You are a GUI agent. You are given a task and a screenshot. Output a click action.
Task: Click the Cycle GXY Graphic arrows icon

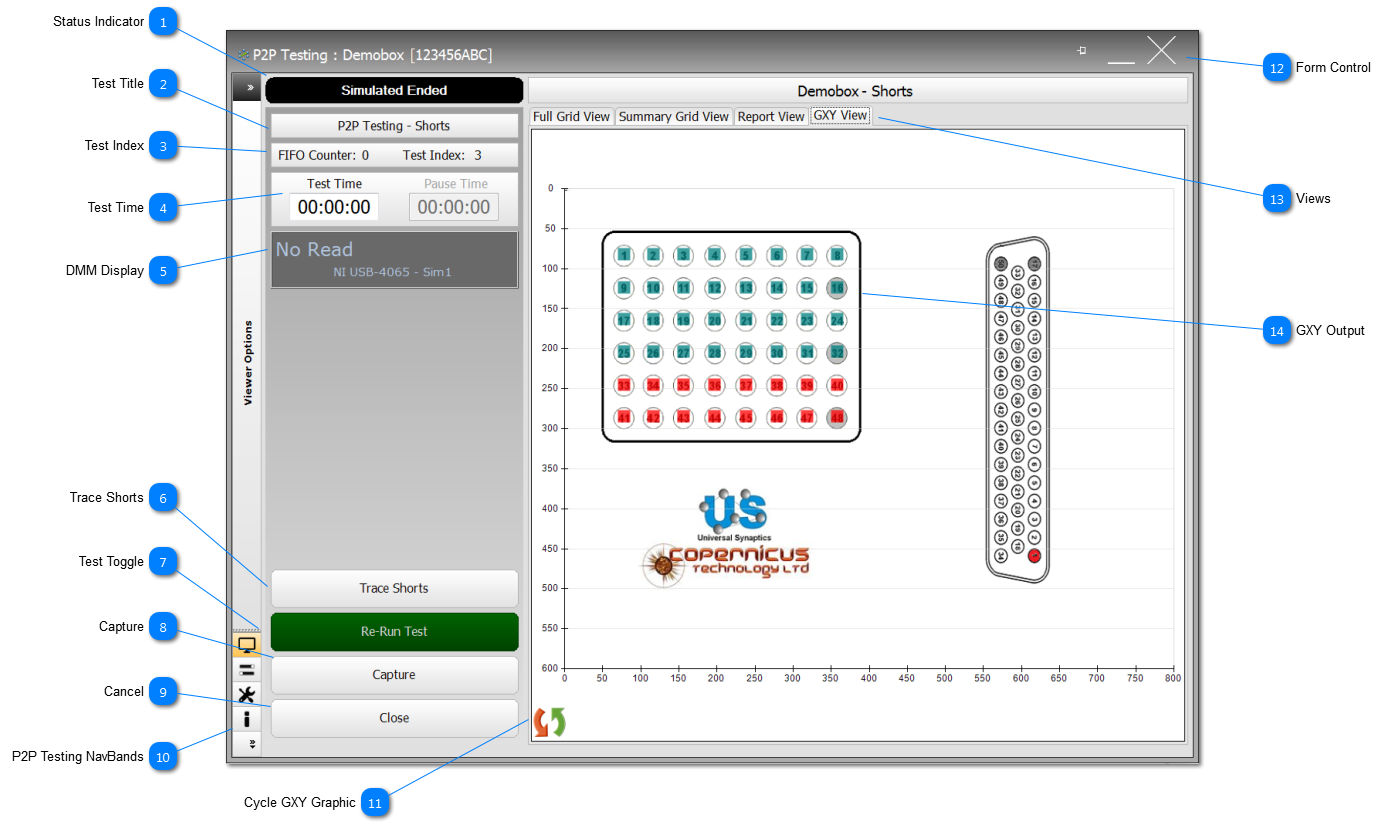click(x=549, y=722)
